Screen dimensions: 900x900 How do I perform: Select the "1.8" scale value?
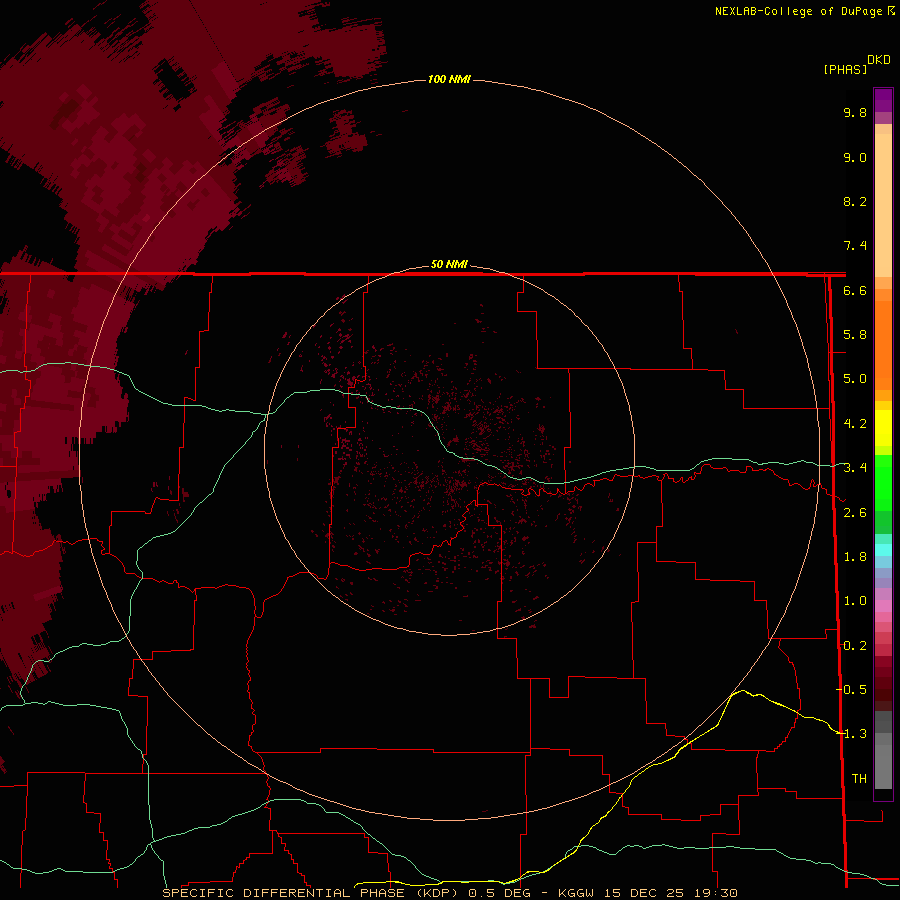click(855, 557)
